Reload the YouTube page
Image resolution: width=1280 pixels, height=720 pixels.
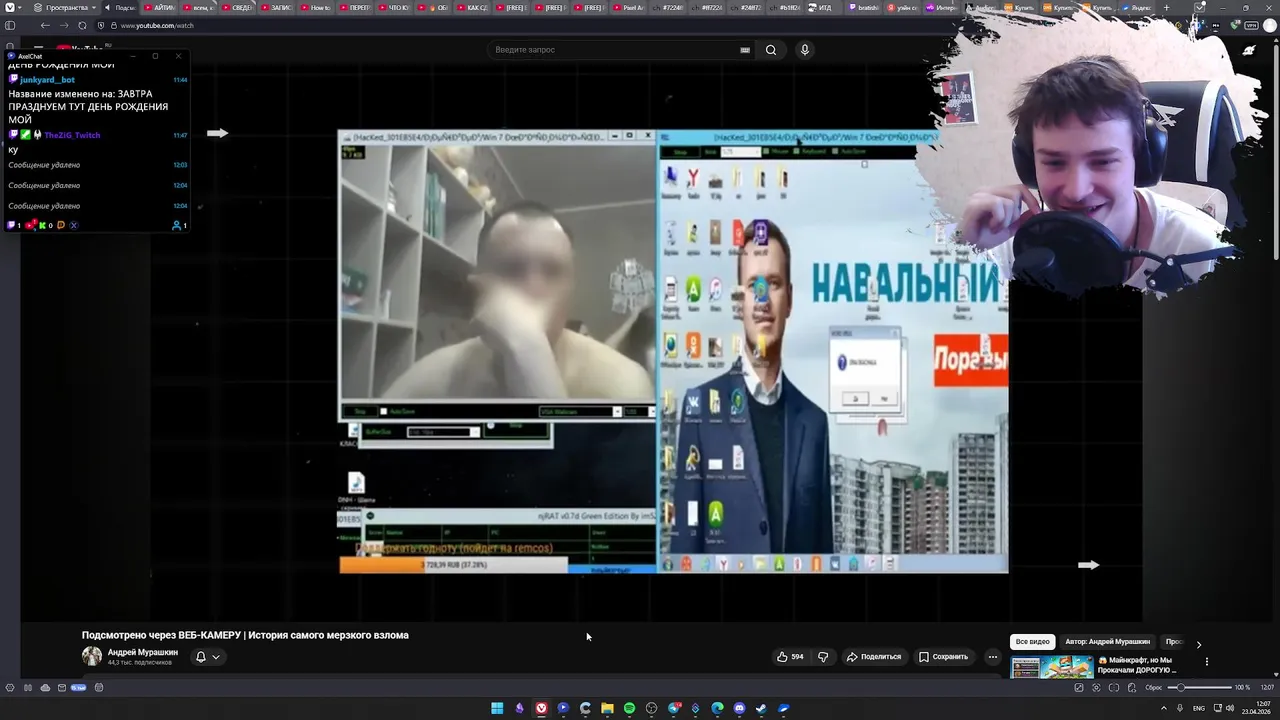tap(82, 25)
